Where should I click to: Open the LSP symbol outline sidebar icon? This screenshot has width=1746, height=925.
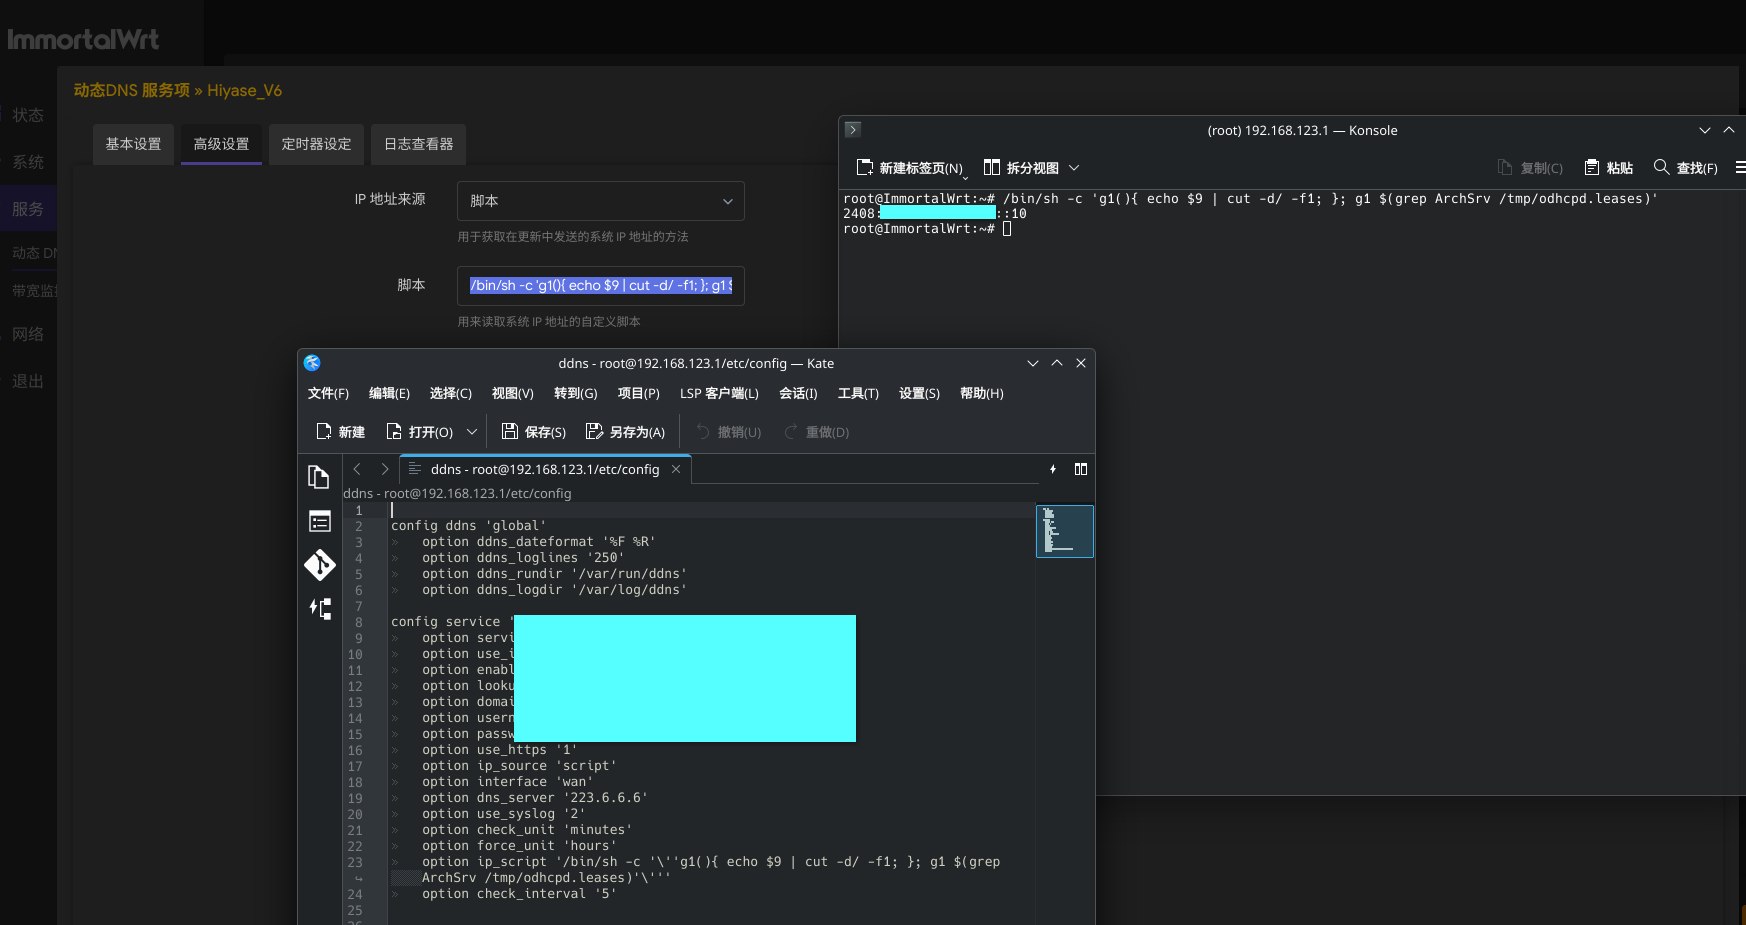click(x=320, y=608)
